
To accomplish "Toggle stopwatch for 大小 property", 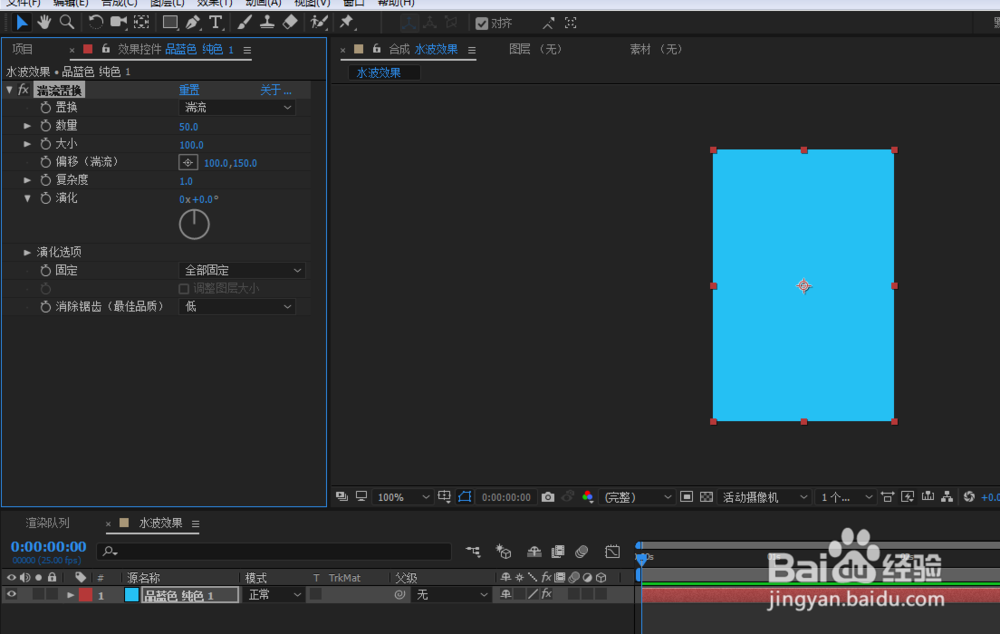I will pyautogui.click(x=45, y=144).
